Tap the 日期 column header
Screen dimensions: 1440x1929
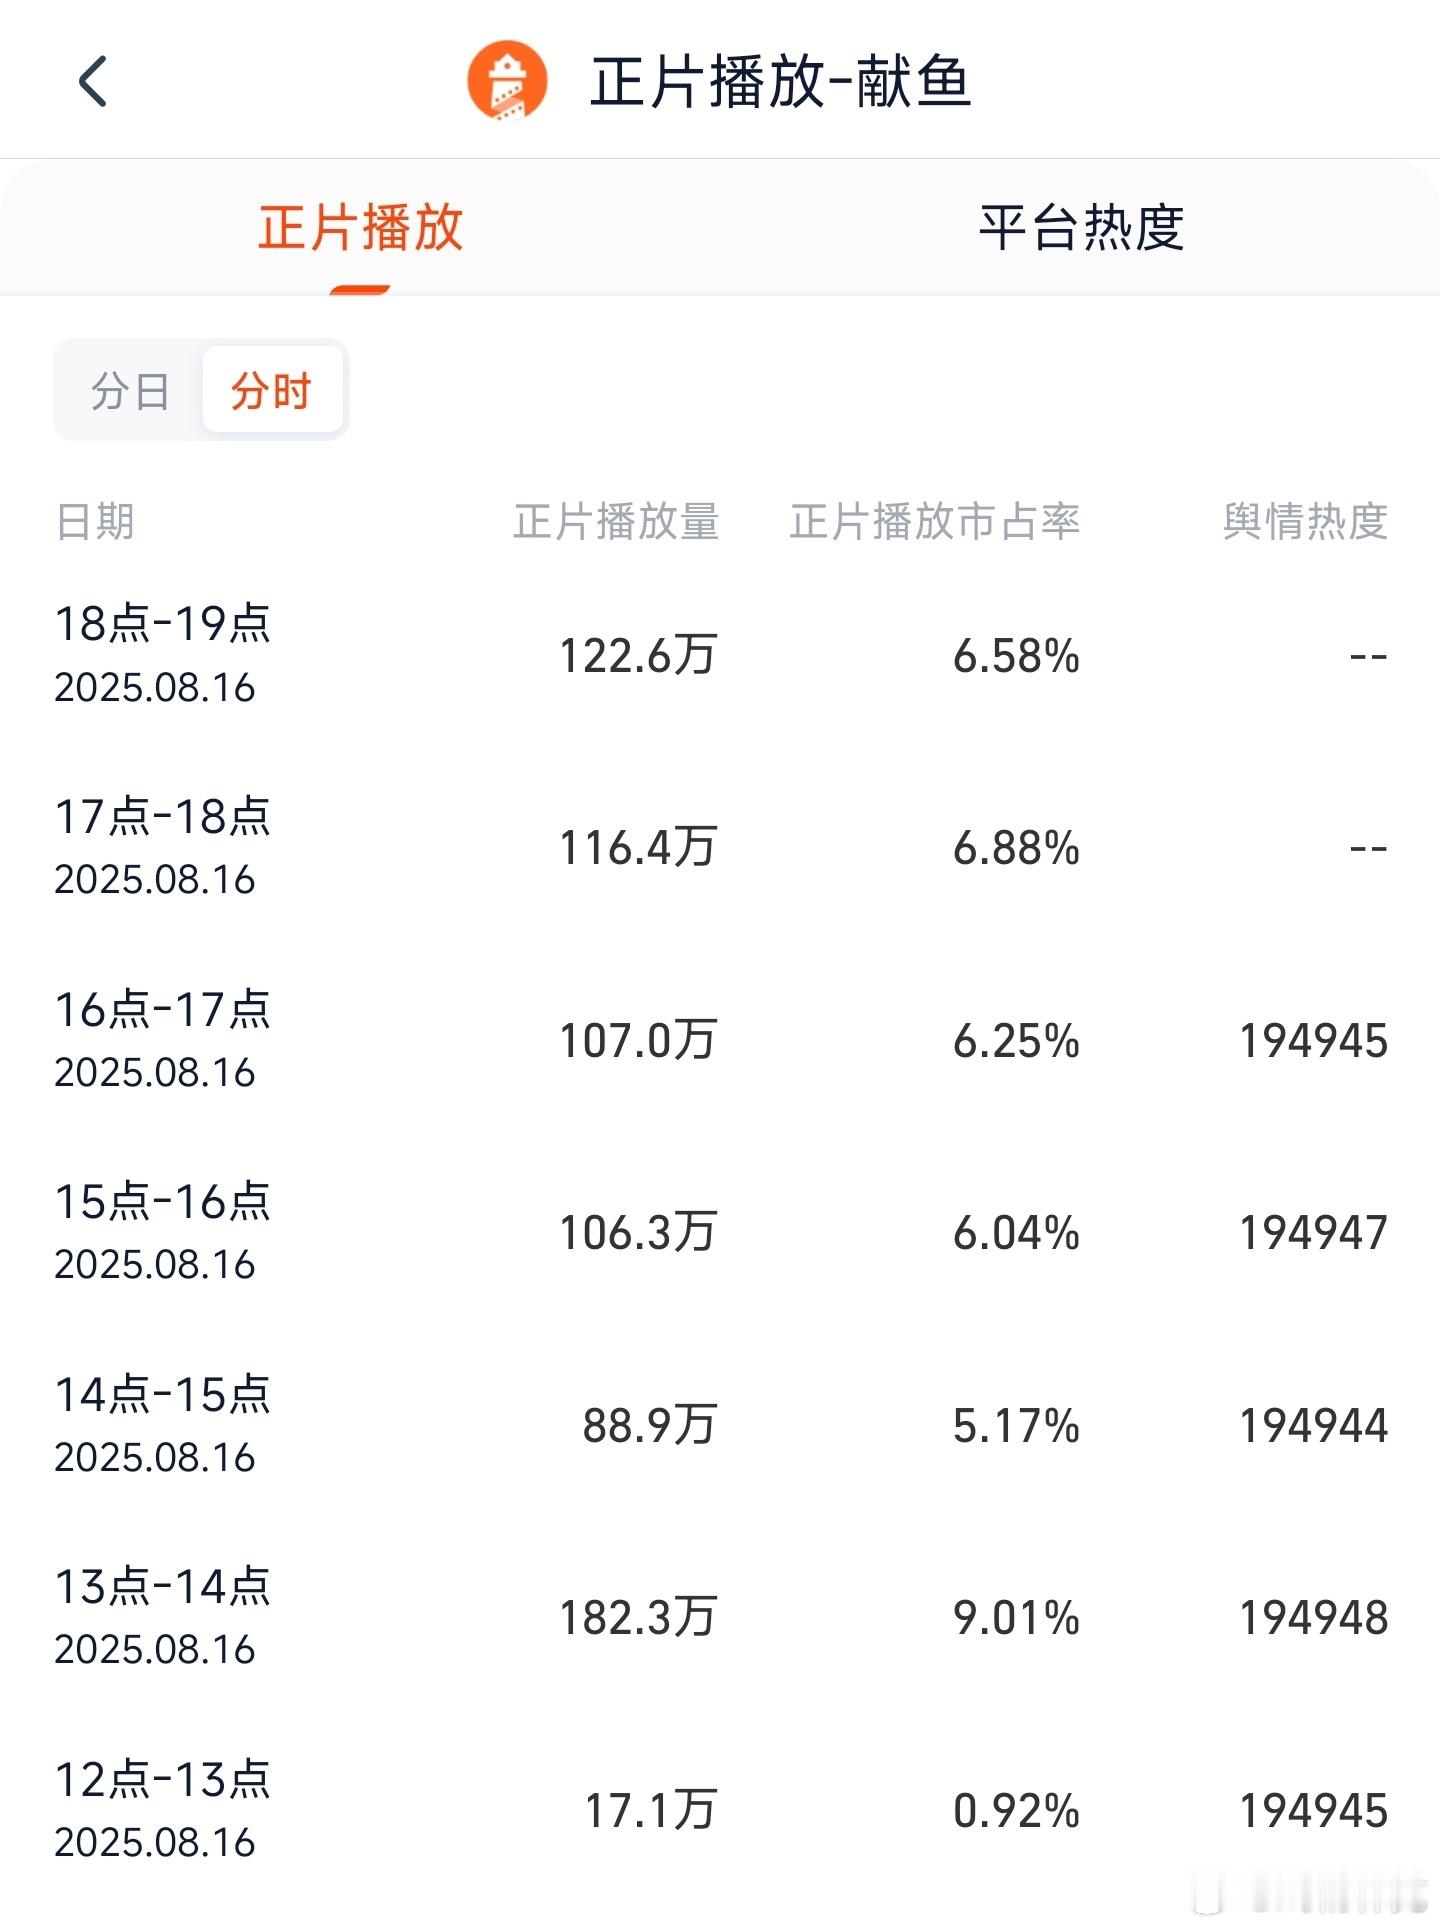(95, 521)
